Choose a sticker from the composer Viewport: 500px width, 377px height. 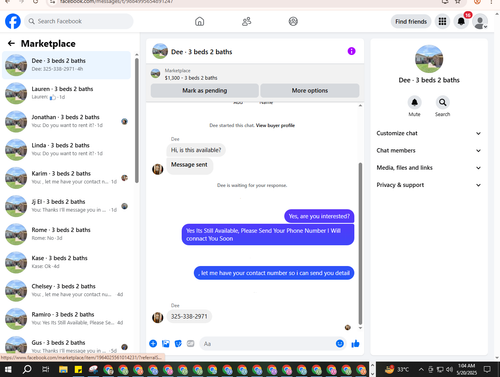pos(178,344)
